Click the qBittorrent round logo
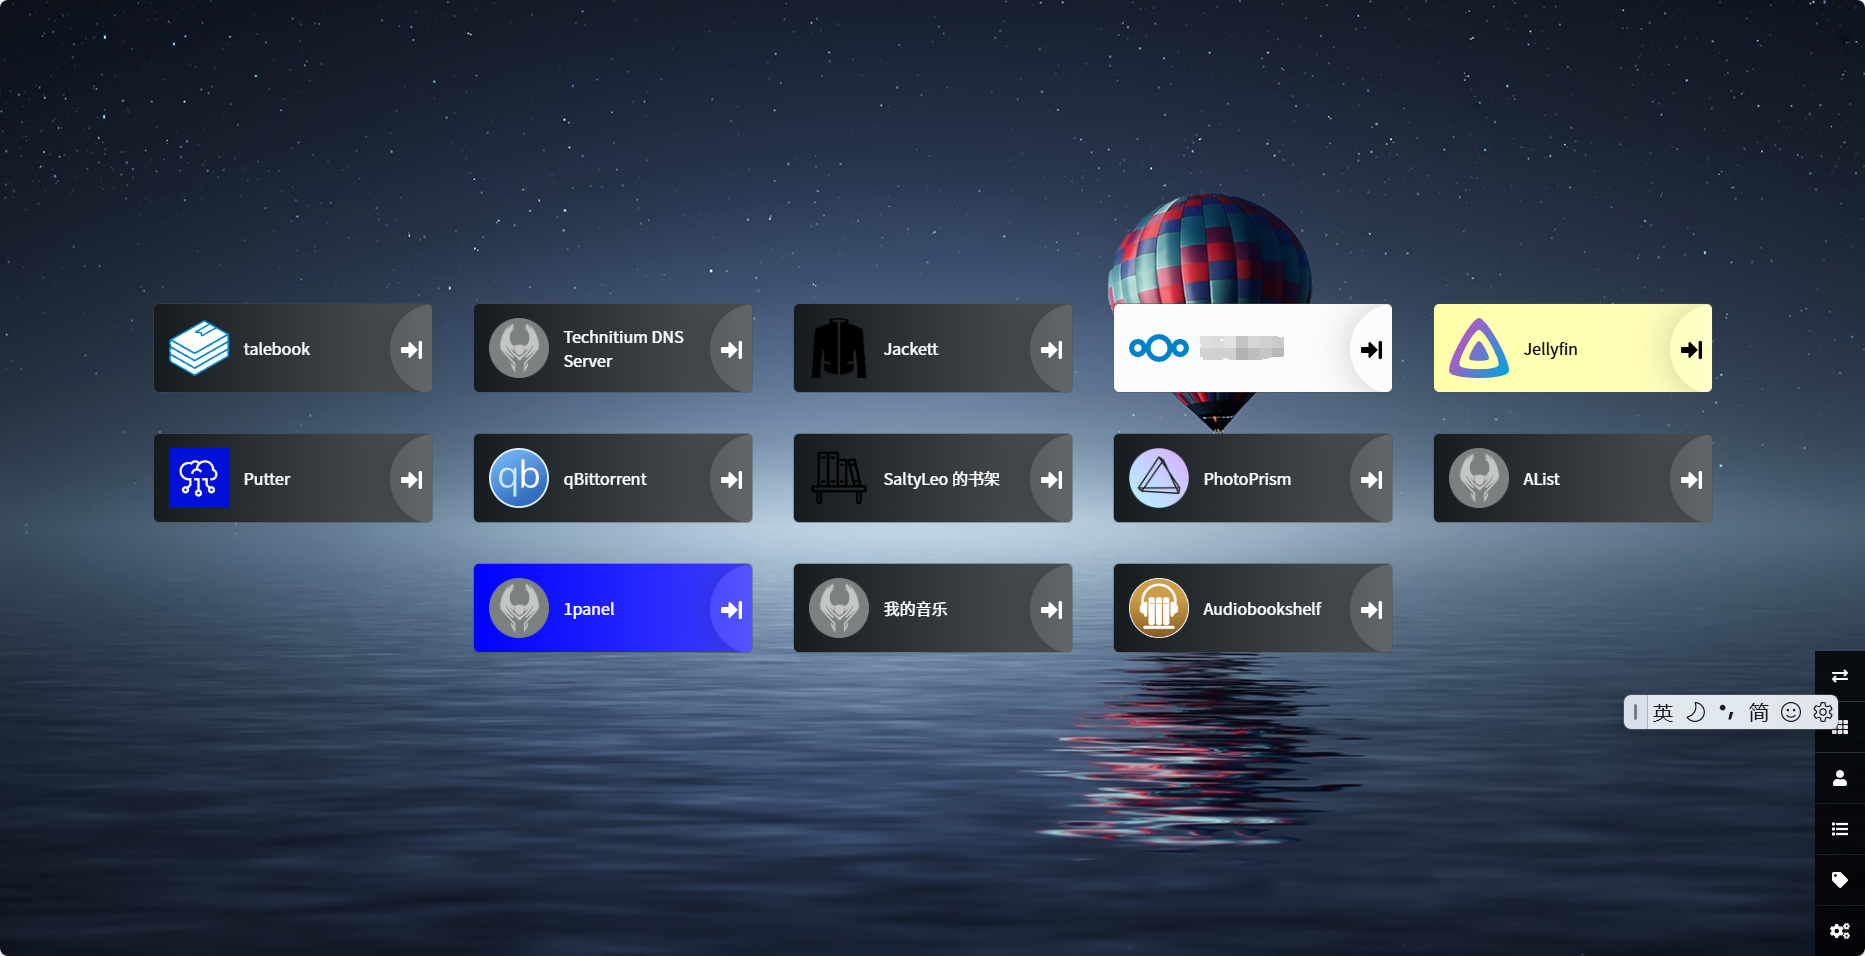Image resolution: width=1865 pixels, height=956 pixels. (518, 478)
